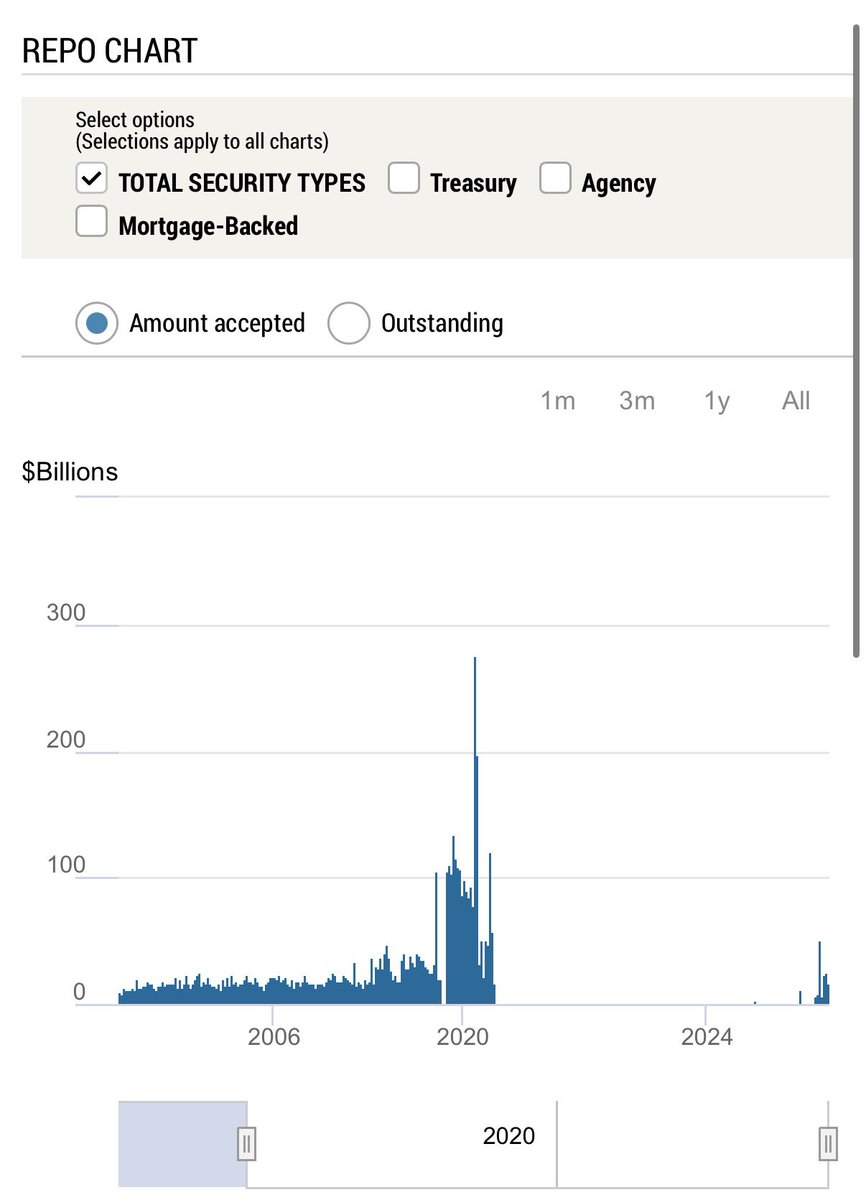Click the REPO CHART heading
The width and height of the screenshot is (866, 1200).
point(110,50)
